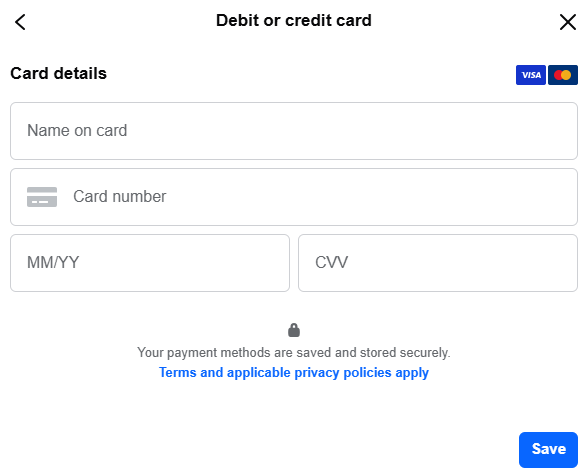The width and height of the screenshot is (587, 476).
Task: Open Terms and applicable privacy policies link
Action: [x=294, y=373]
